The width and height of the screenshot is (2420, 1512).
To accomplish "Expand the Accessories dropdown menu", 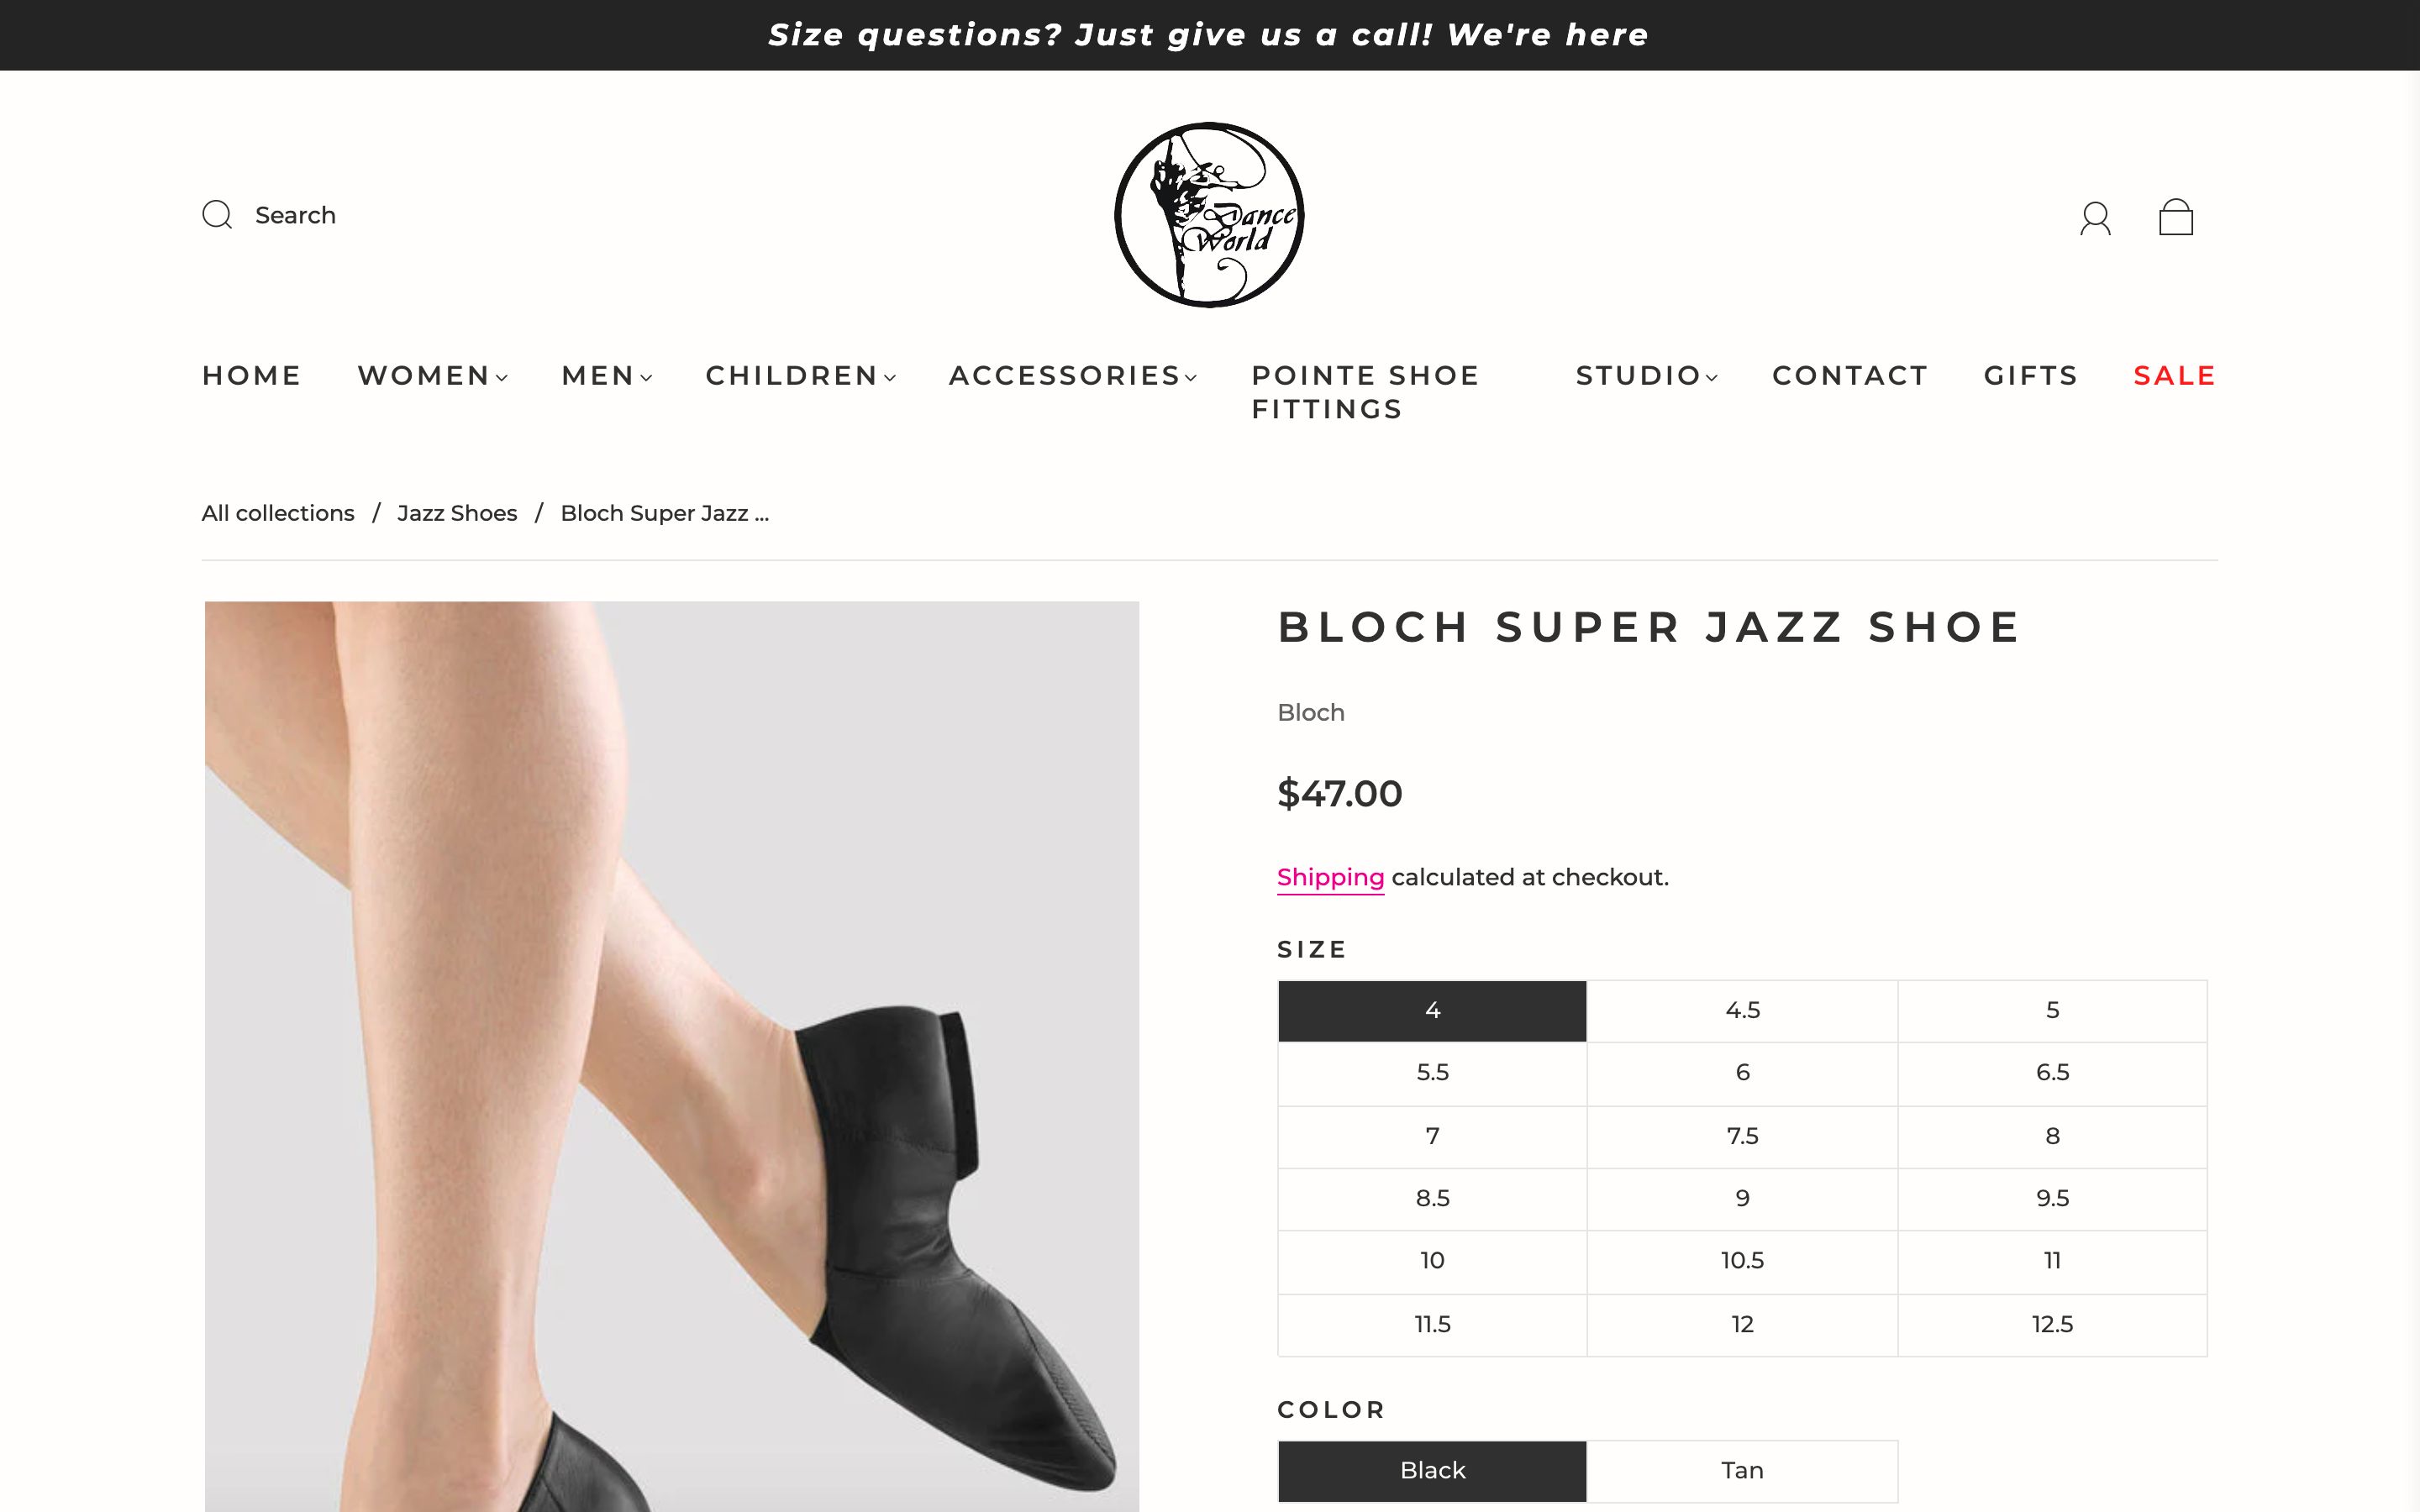I will pos(1072,376).
